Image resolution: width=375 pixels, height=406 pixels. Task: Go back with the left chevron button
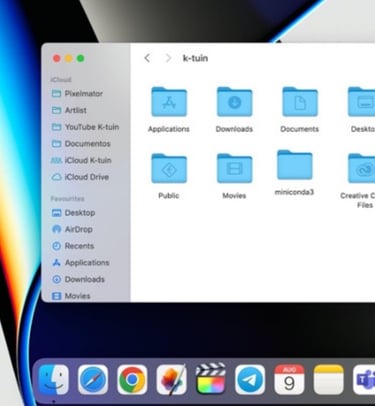pyautogui.click(x=147, y=58)
